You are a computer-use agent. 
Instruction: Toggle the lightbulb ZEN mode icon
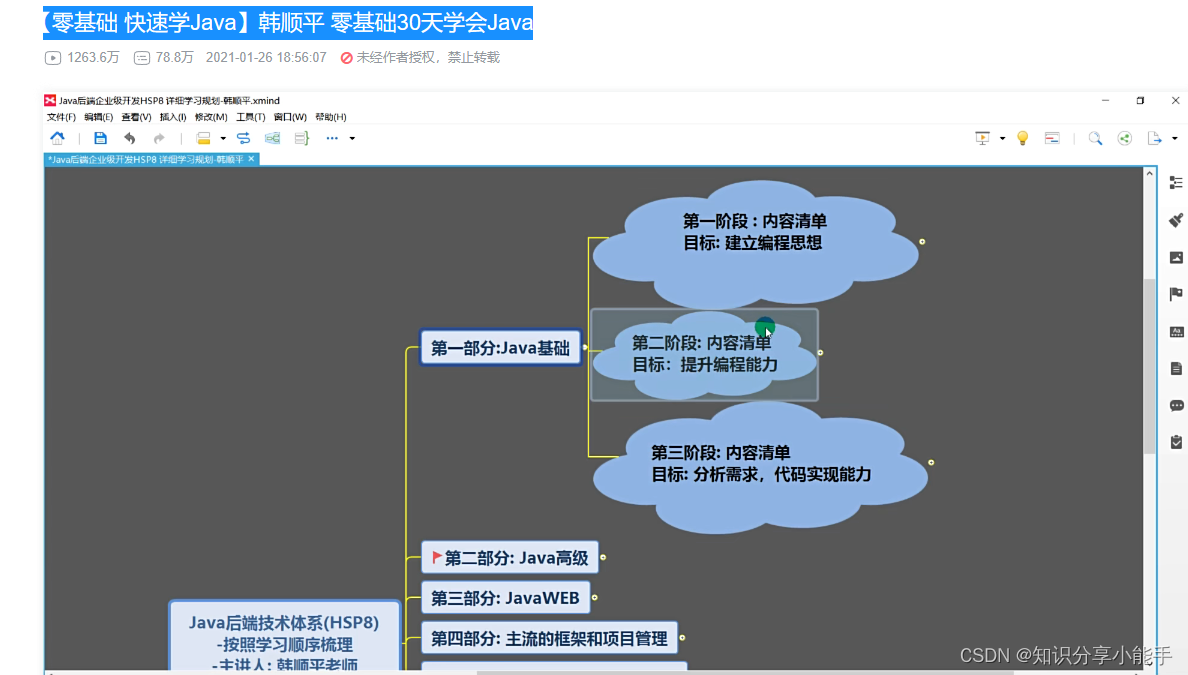(1022, 138)
